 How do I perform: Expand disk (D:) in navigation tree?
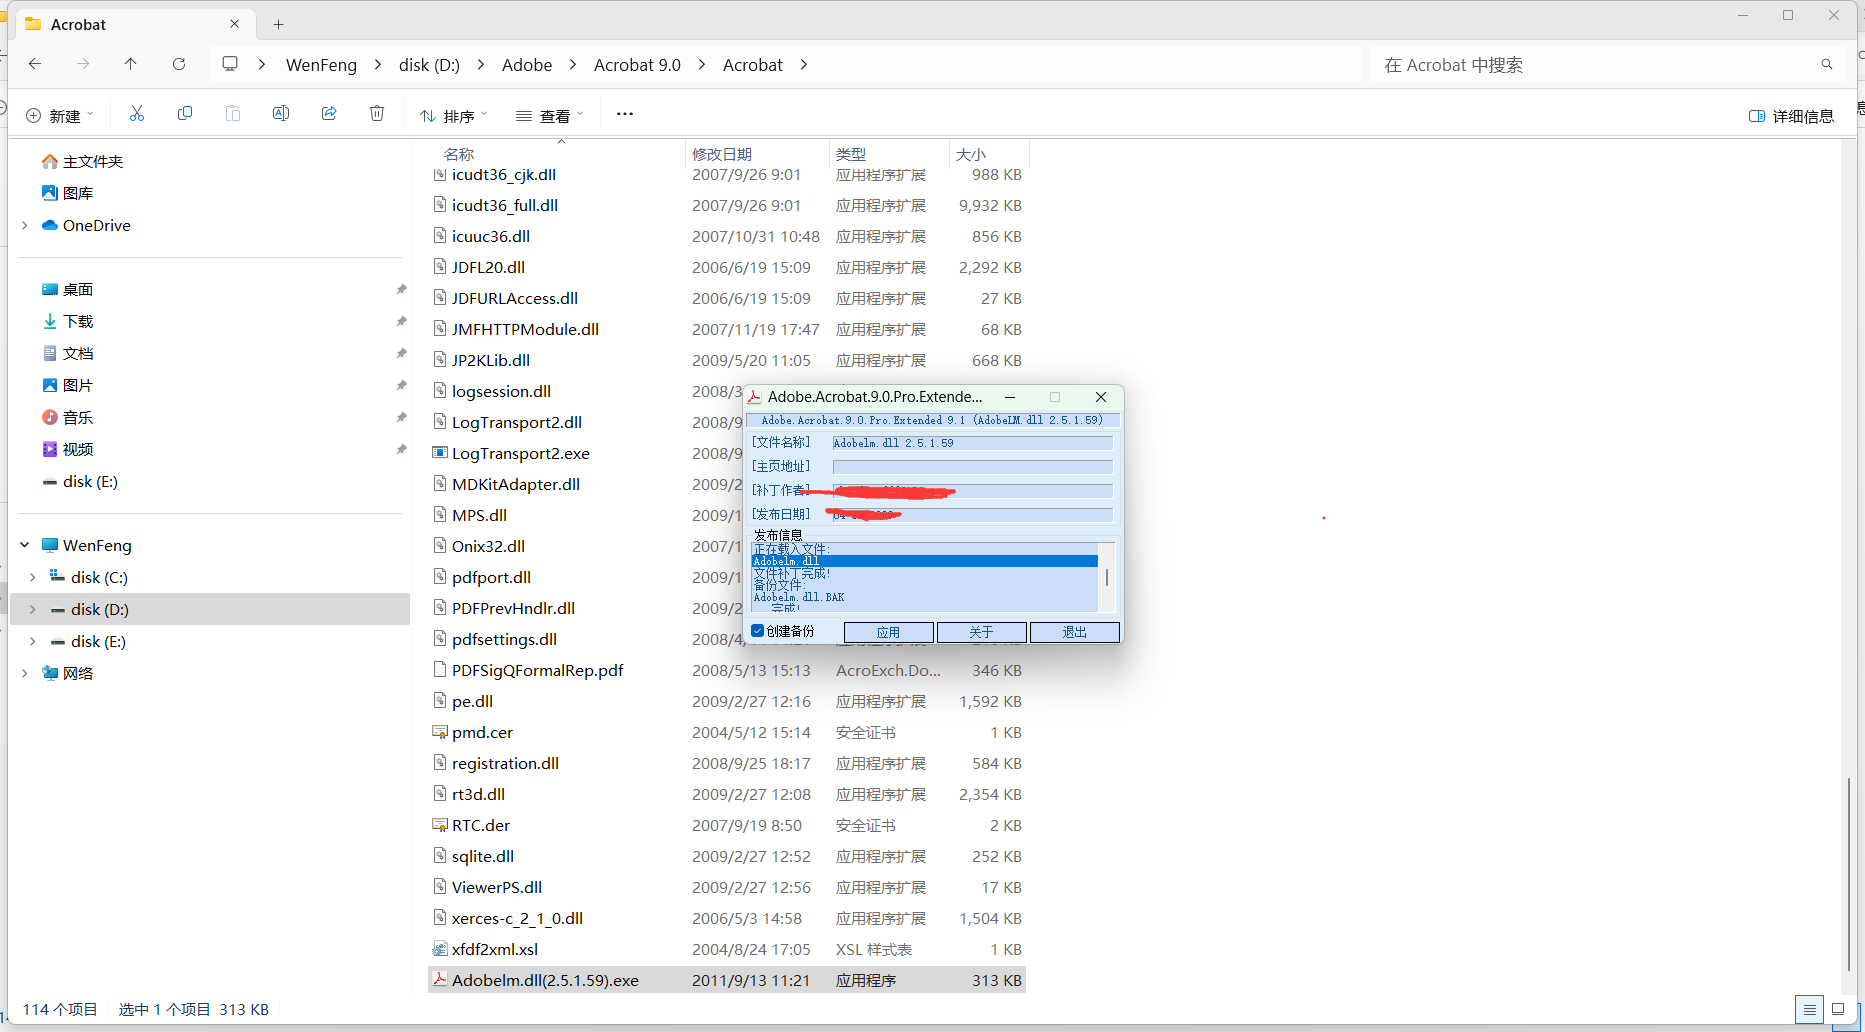pyautogui.click(x=33, y=609)
